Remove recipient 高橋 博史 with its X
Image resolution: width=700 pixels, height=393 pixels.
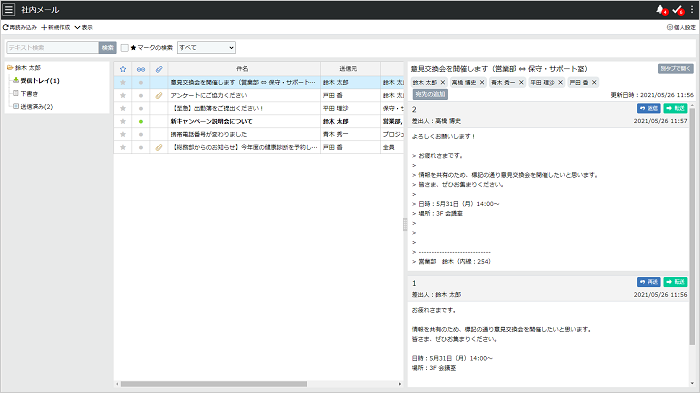point(482,82)
